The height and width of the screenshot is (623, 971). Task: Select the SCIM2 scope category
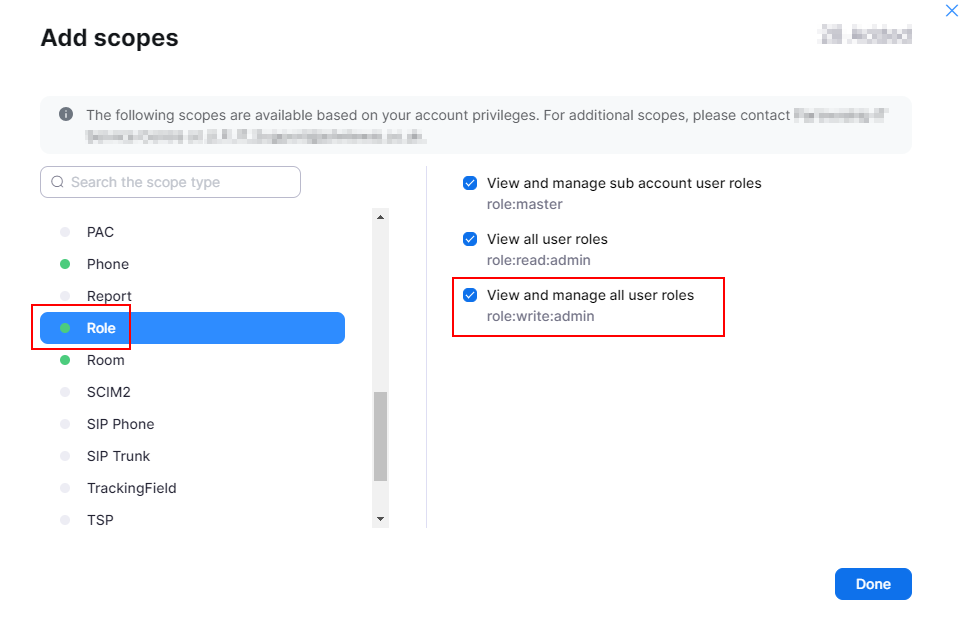click(x=108, y=392)
